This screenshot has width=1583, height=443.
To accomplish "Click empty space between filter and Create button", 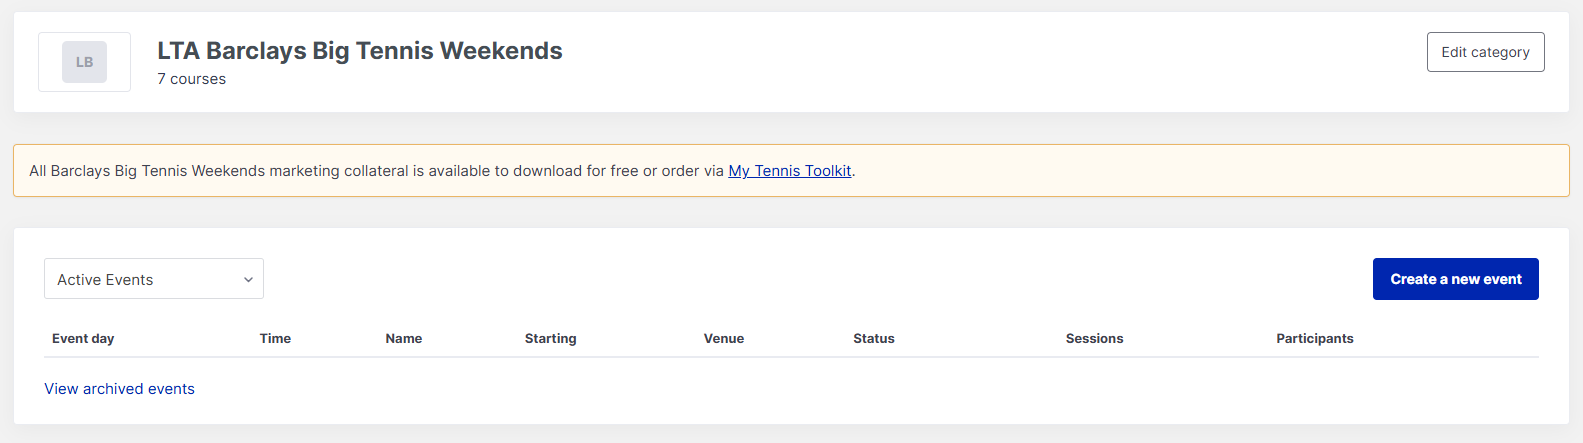I will pos(800,279).
